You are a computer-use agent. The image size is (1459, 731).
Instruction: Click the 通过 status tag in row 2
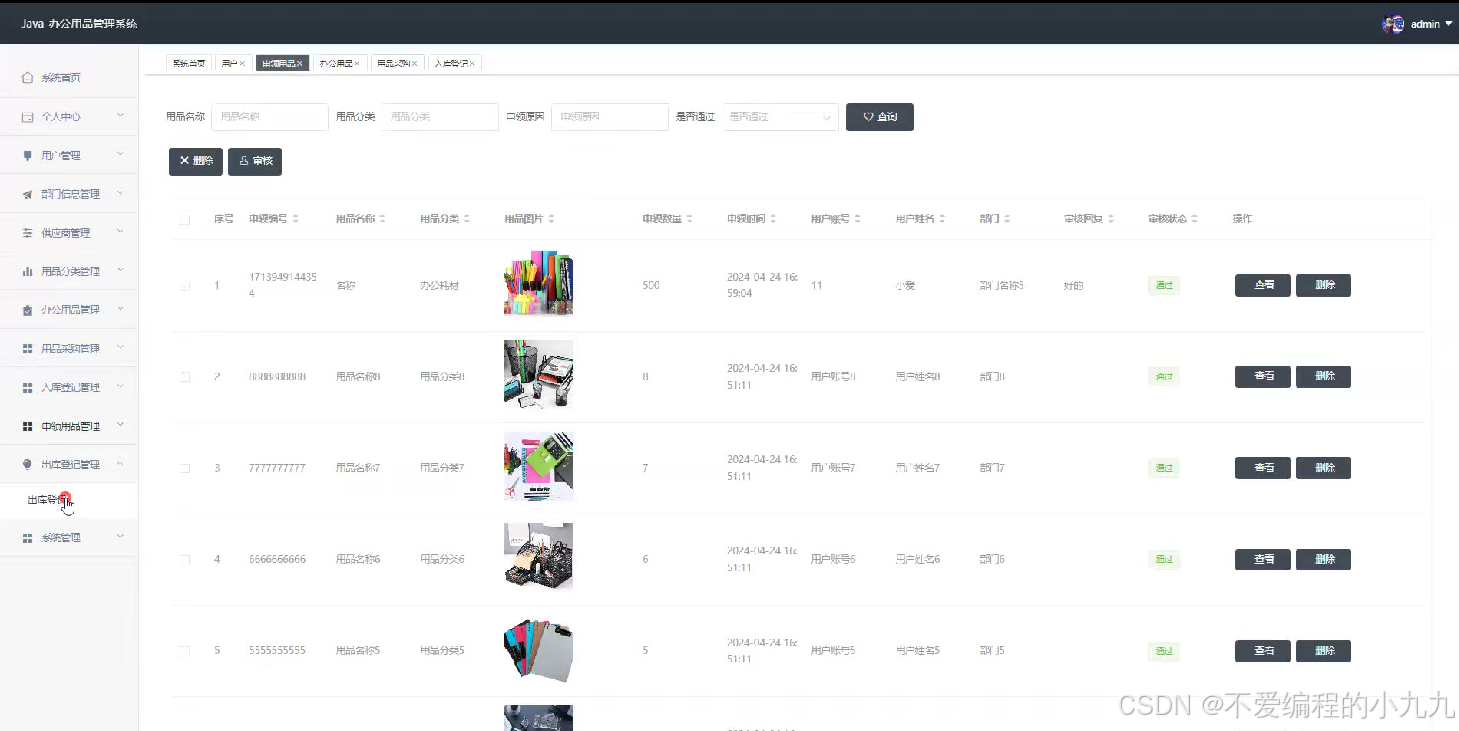click(x=1164, y=377)
